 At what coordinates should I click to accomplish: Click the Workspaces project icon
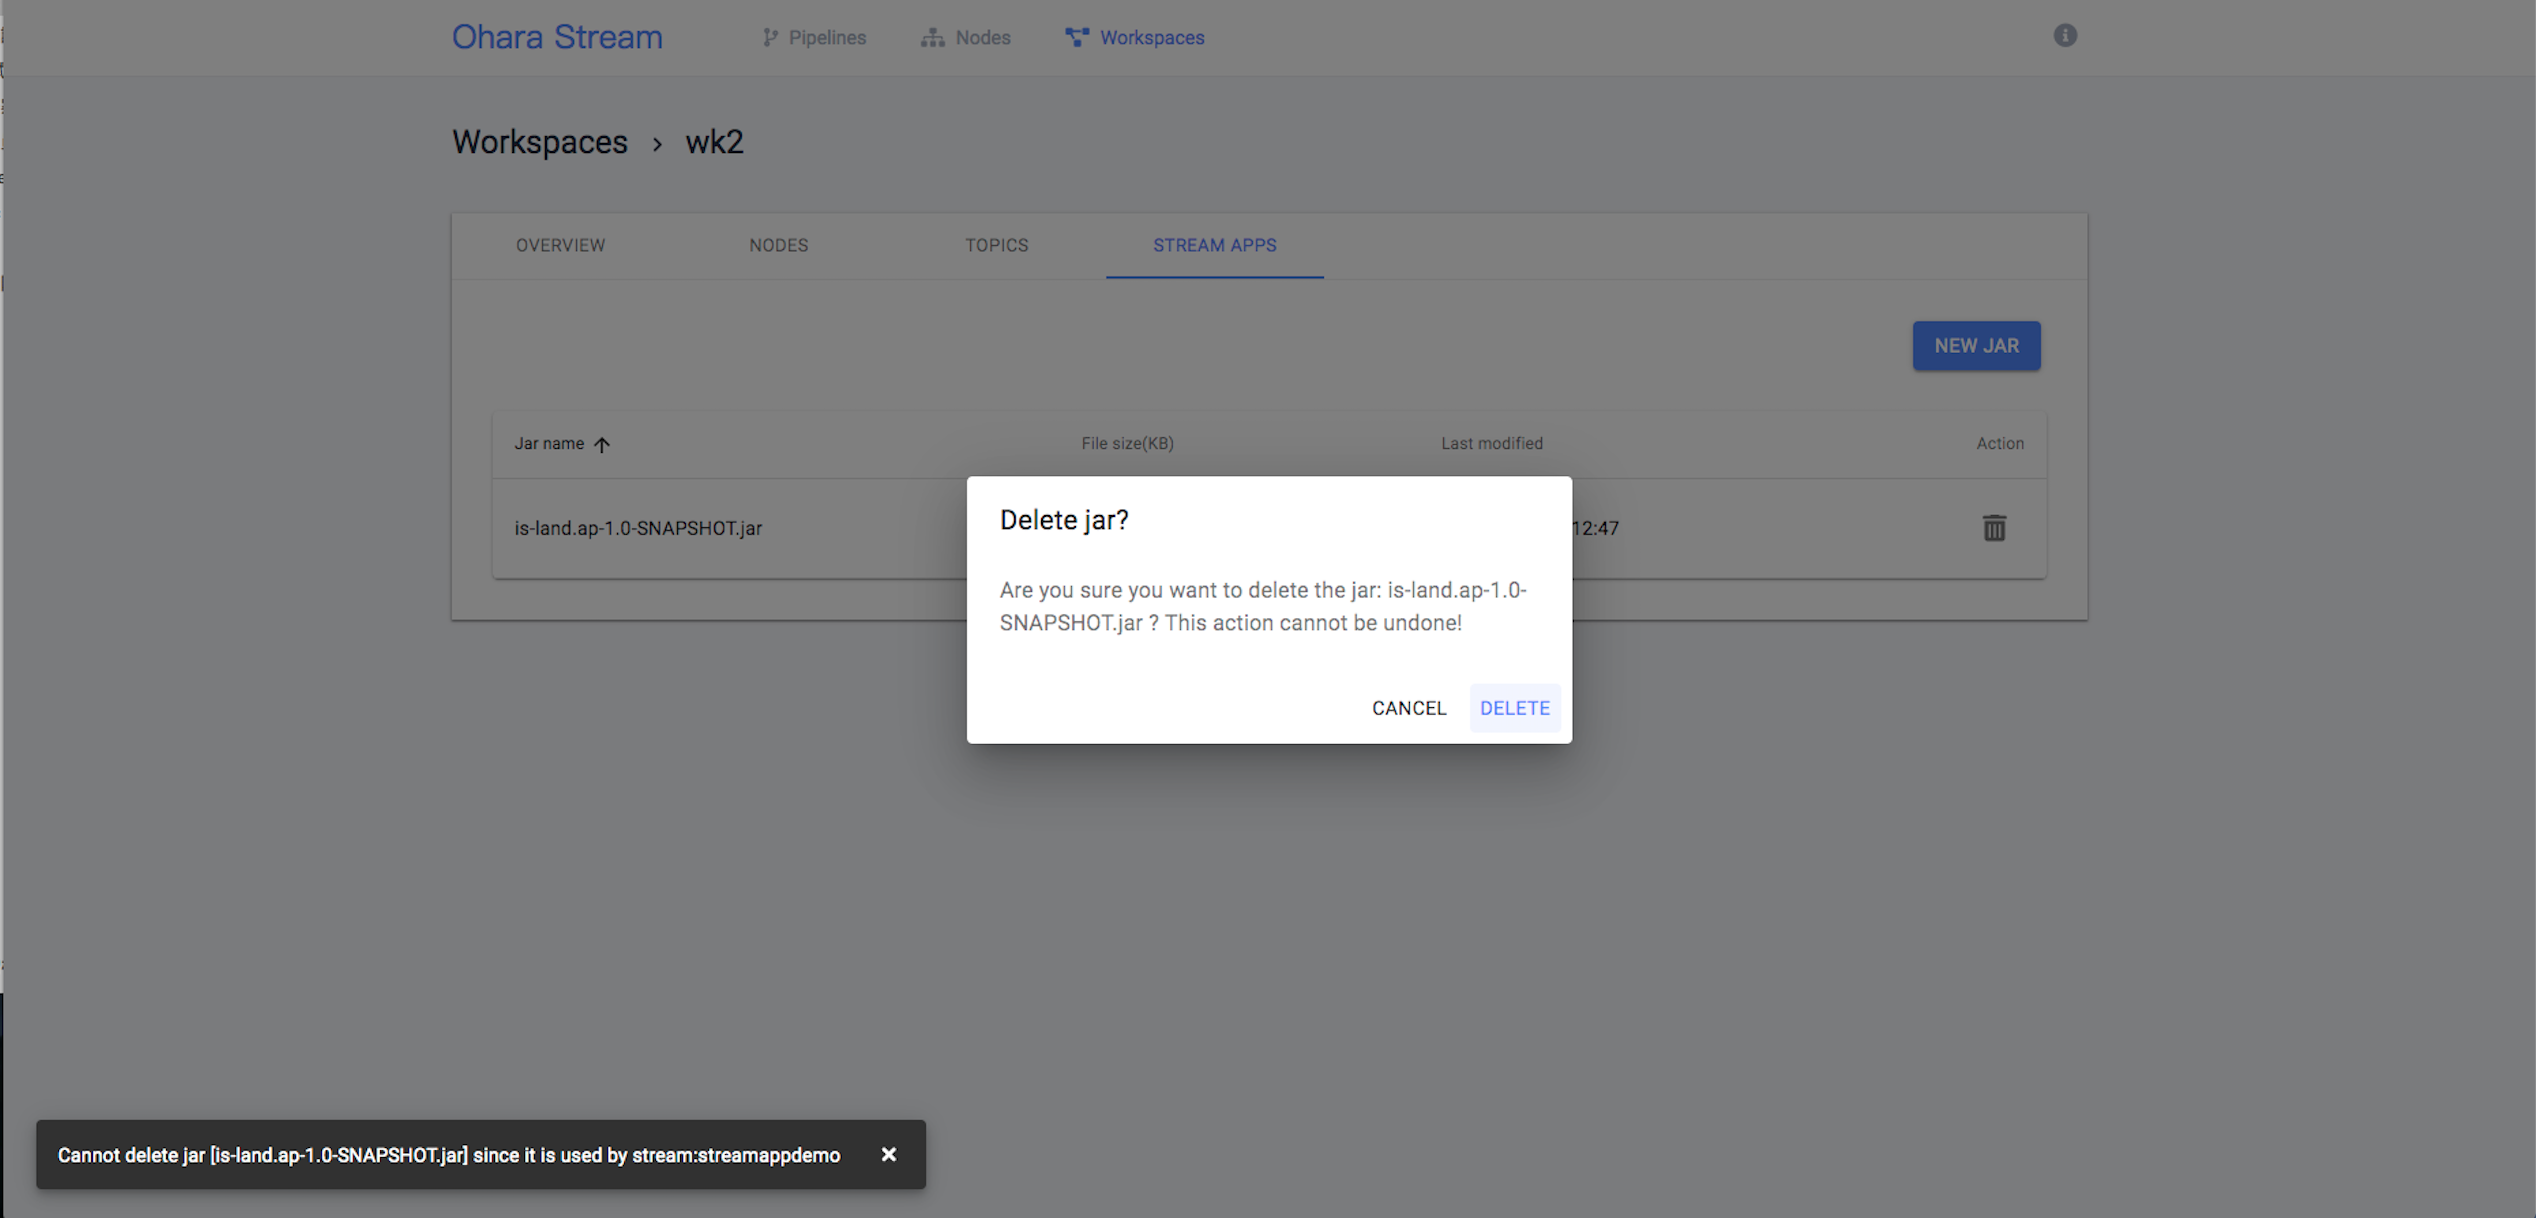click(x=1076, y=38)
